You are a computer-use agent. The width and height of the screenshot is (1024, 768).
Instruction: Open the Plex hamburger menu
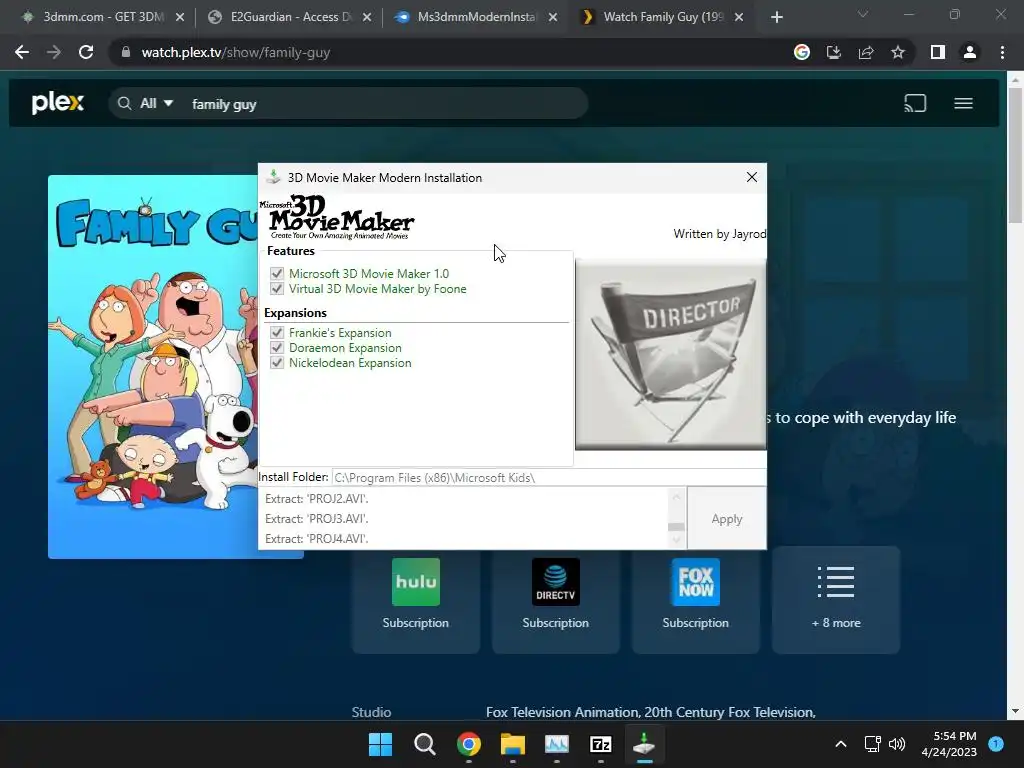coord(963,103)
